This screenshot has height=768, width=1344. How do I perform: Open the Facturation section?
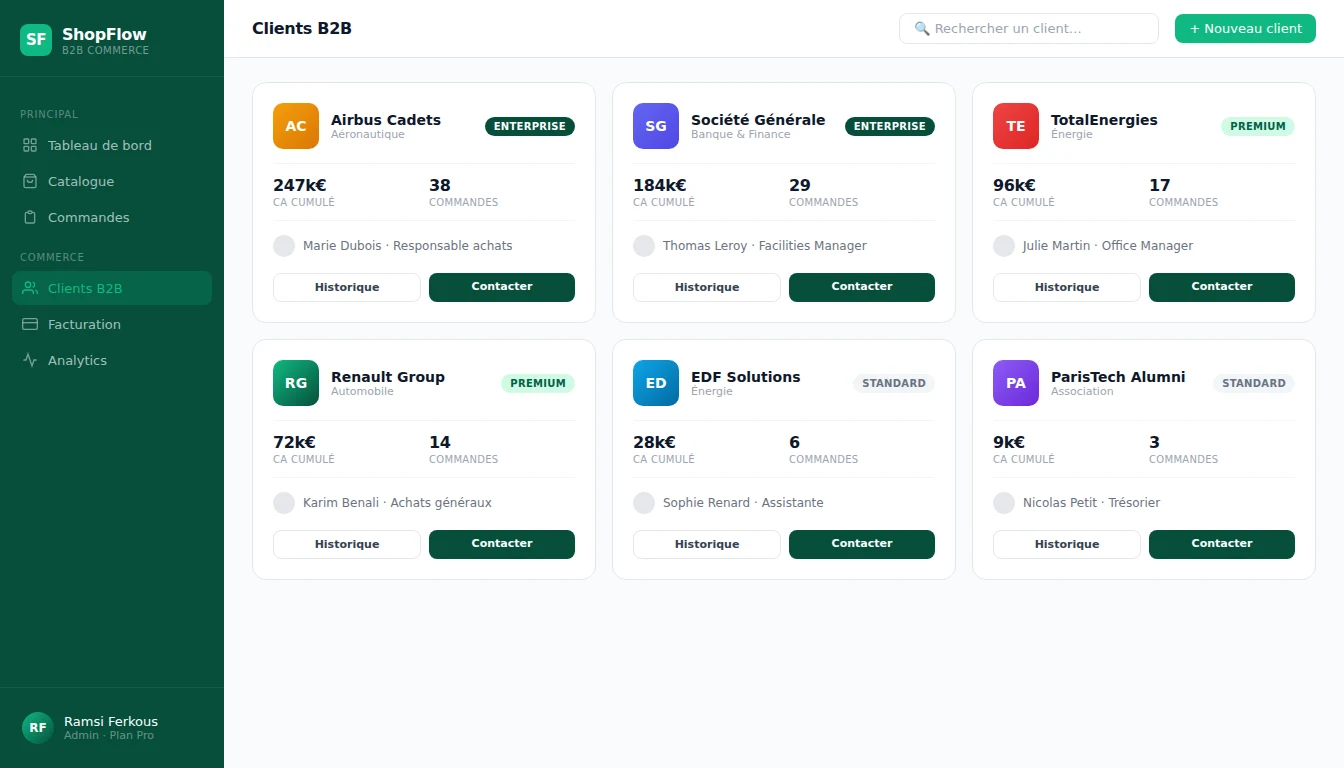click(112, 324)
